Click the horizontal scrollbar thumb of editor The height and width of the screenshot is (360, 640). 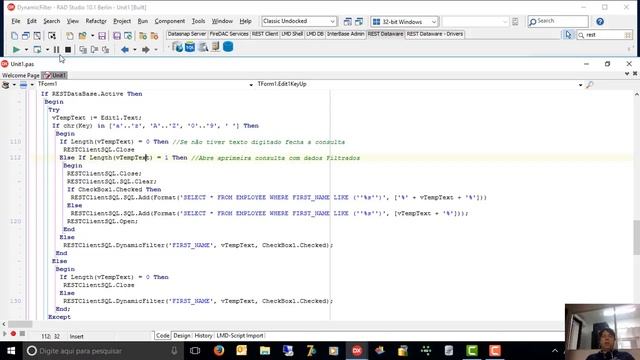coord(20,324)
